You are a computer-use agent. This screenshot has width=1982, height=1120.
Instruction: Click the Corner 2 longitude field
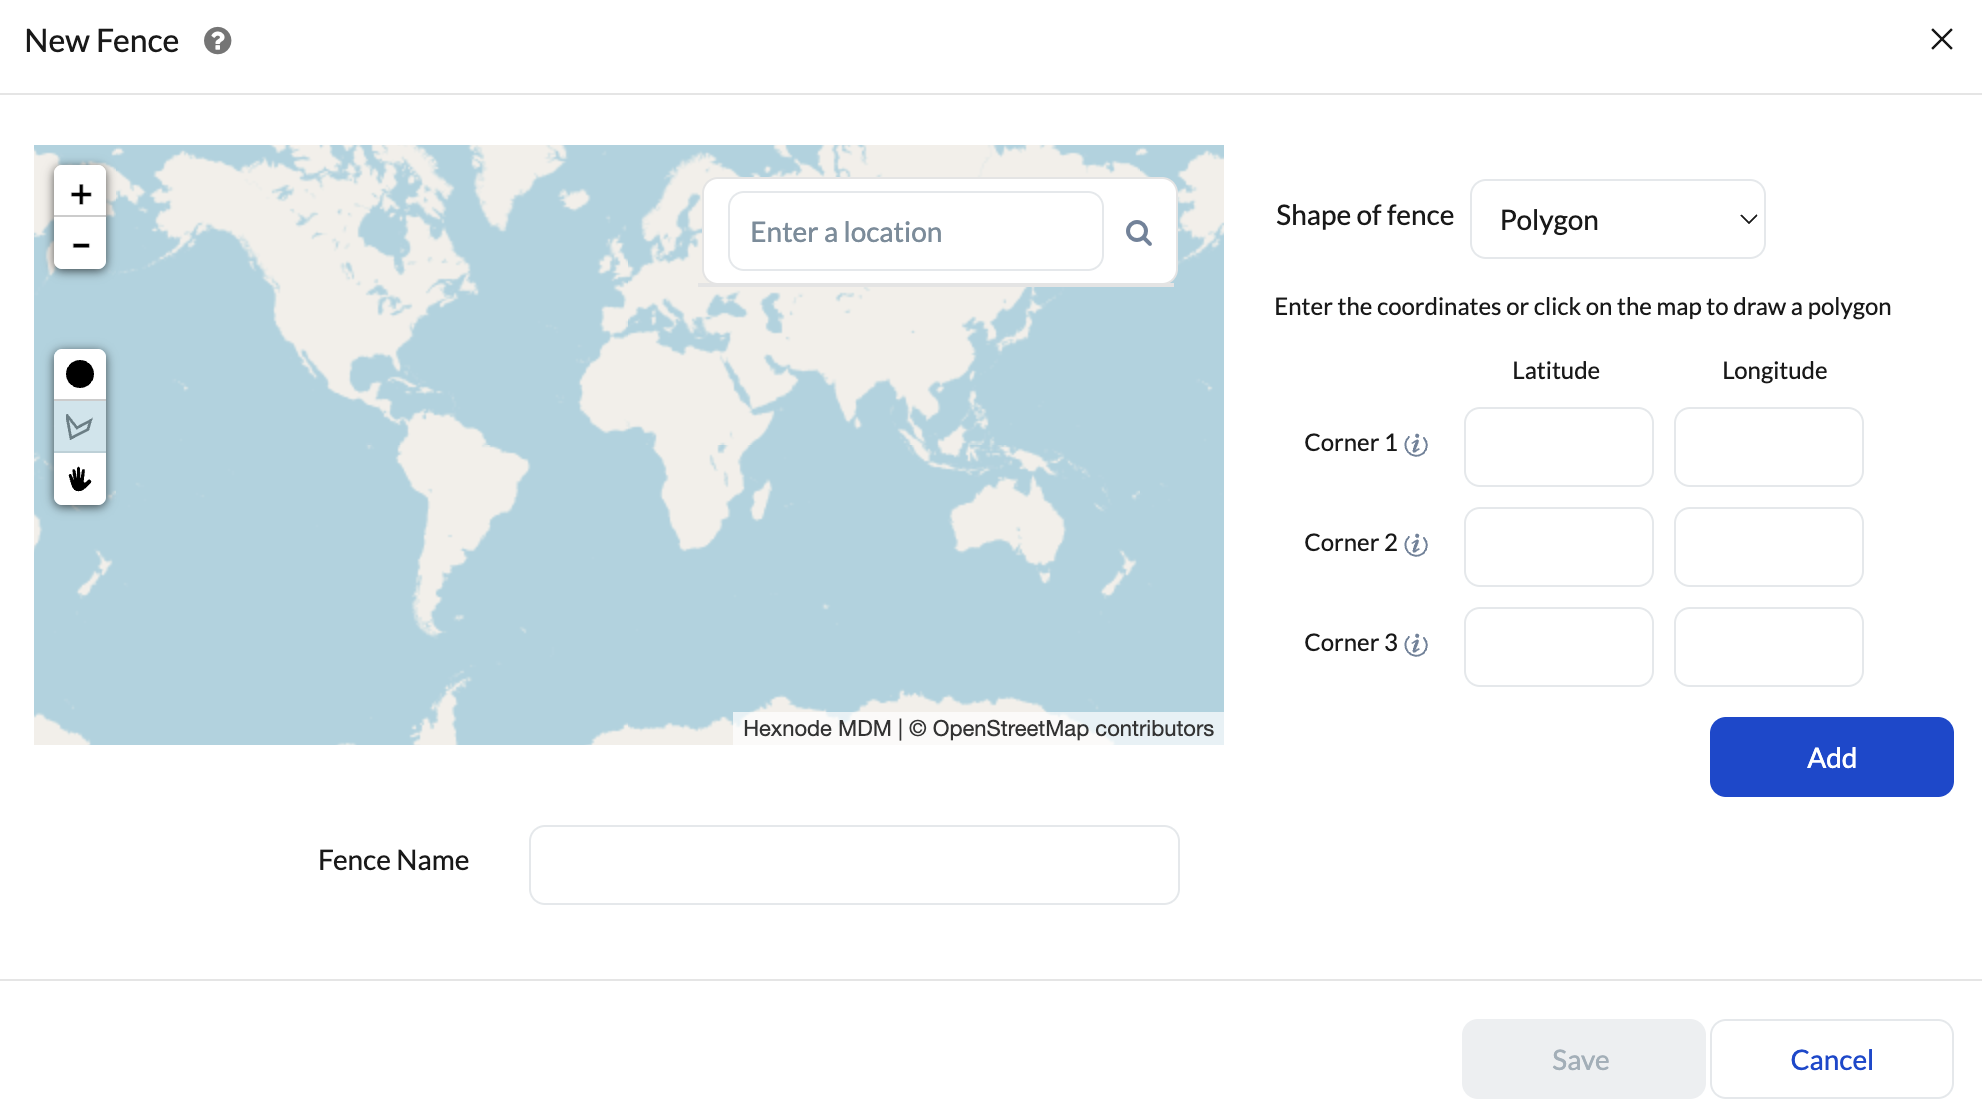(x=1767, y=547)
